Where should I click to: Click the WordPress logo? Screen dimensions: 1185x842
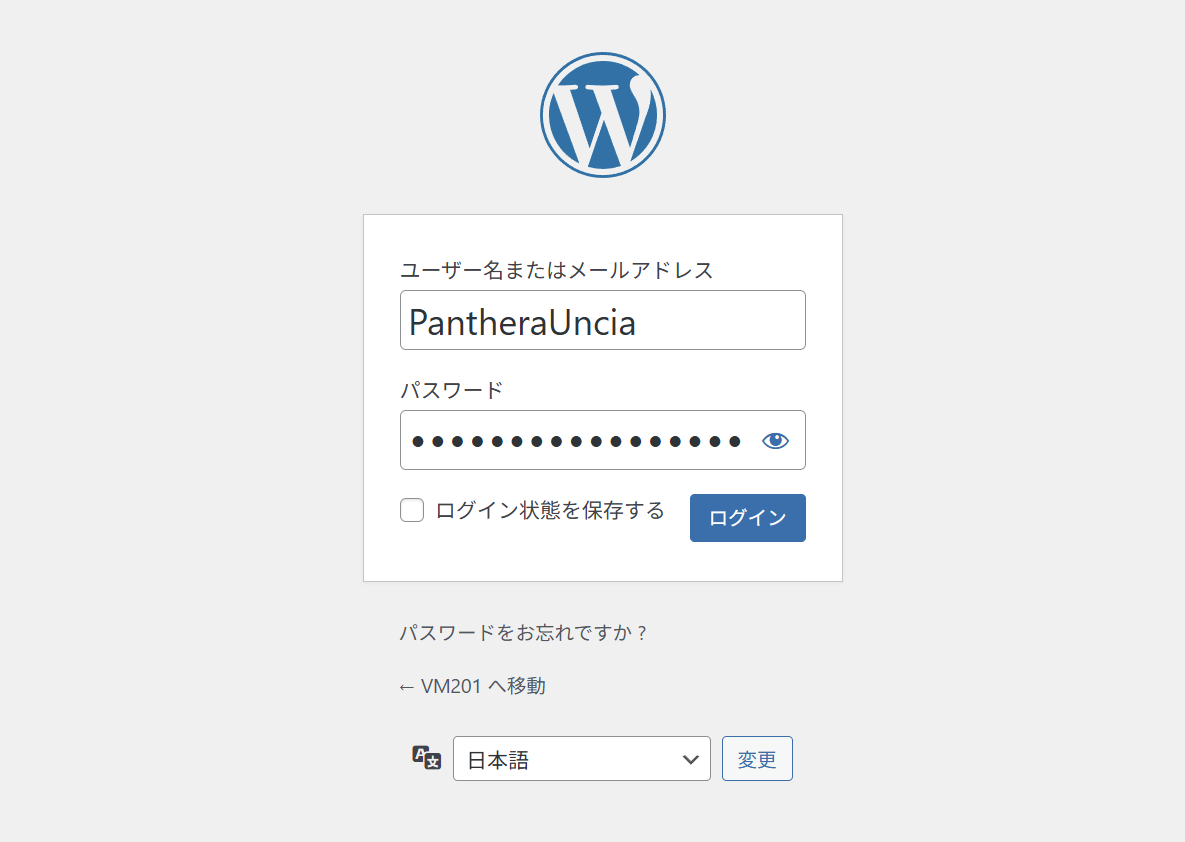pyautogui.click(x=603, y=115)
